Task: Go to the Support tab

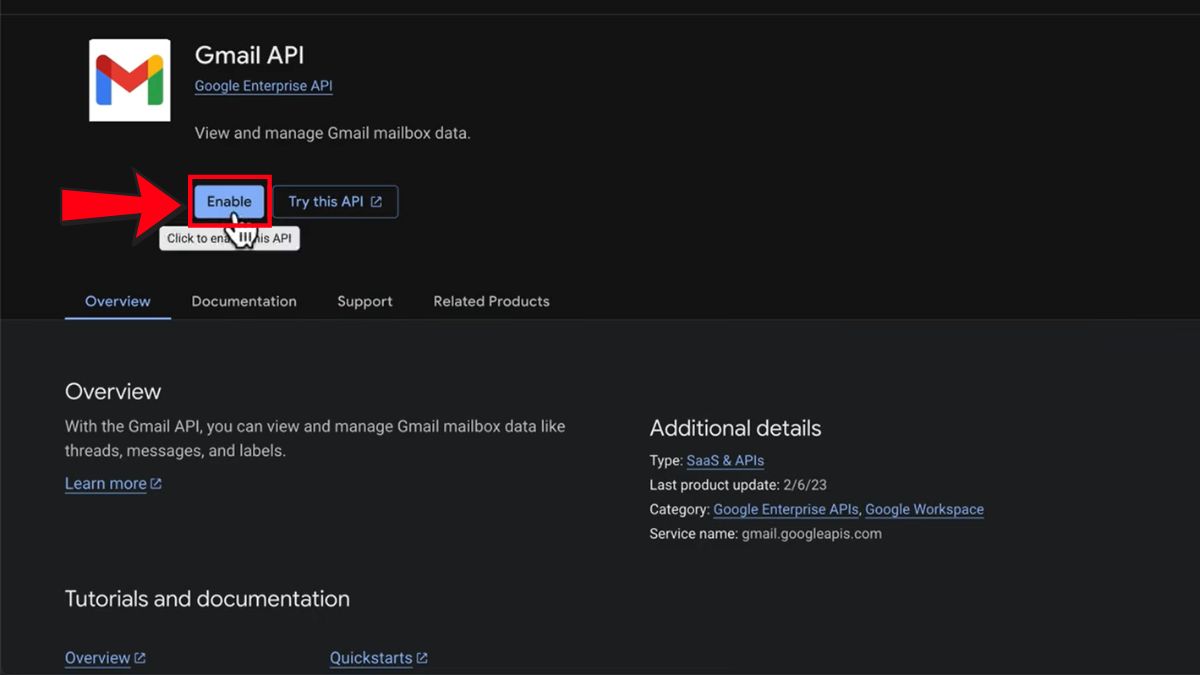Action: pos(364,301)
